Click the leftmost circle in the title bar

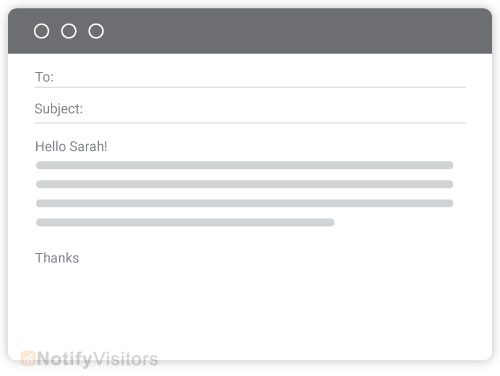[x=42, y=31]
